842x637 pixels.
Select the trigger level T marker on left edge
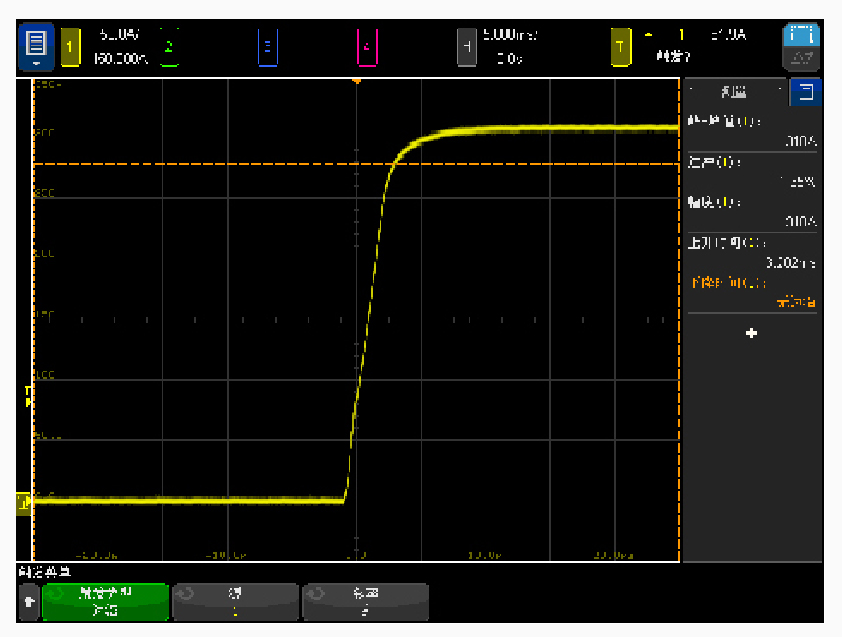click(27, 395)
